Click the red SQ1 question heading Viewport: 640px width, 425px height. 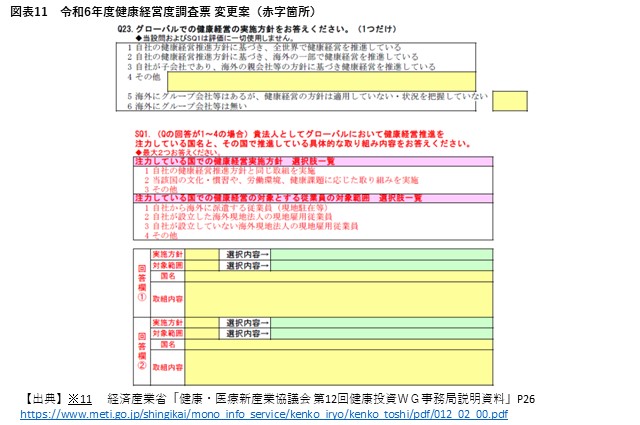tap(303, 139)
